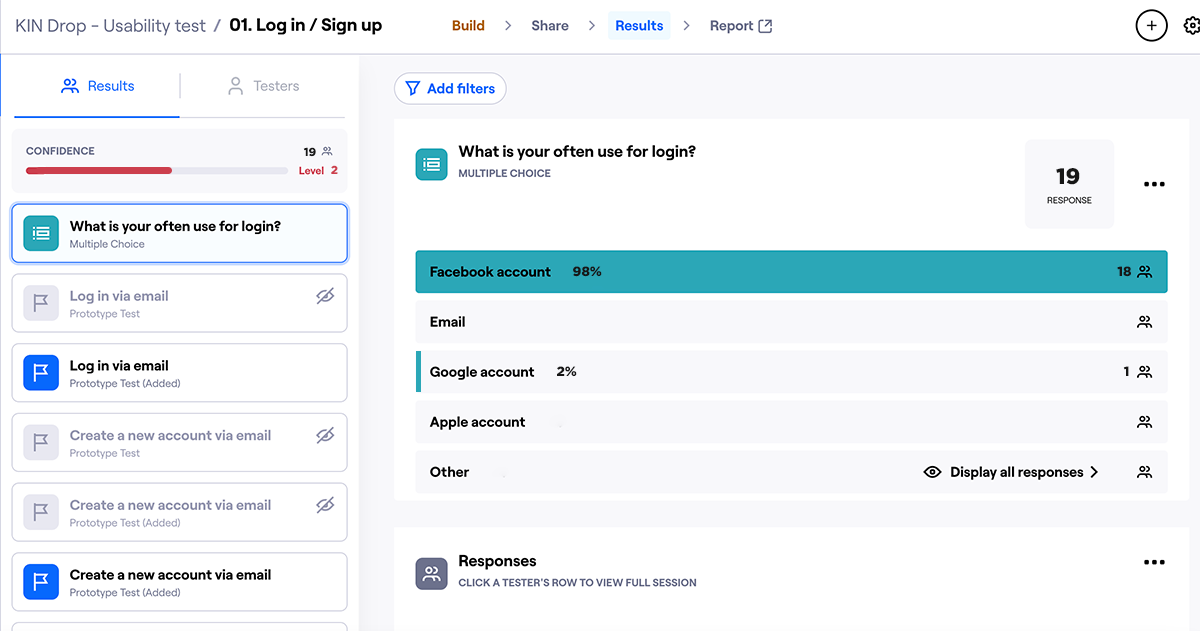This screenshot has width=1200, height=631.
Task: Click the red Confidence level progress bar
Action: click(99, 171)
